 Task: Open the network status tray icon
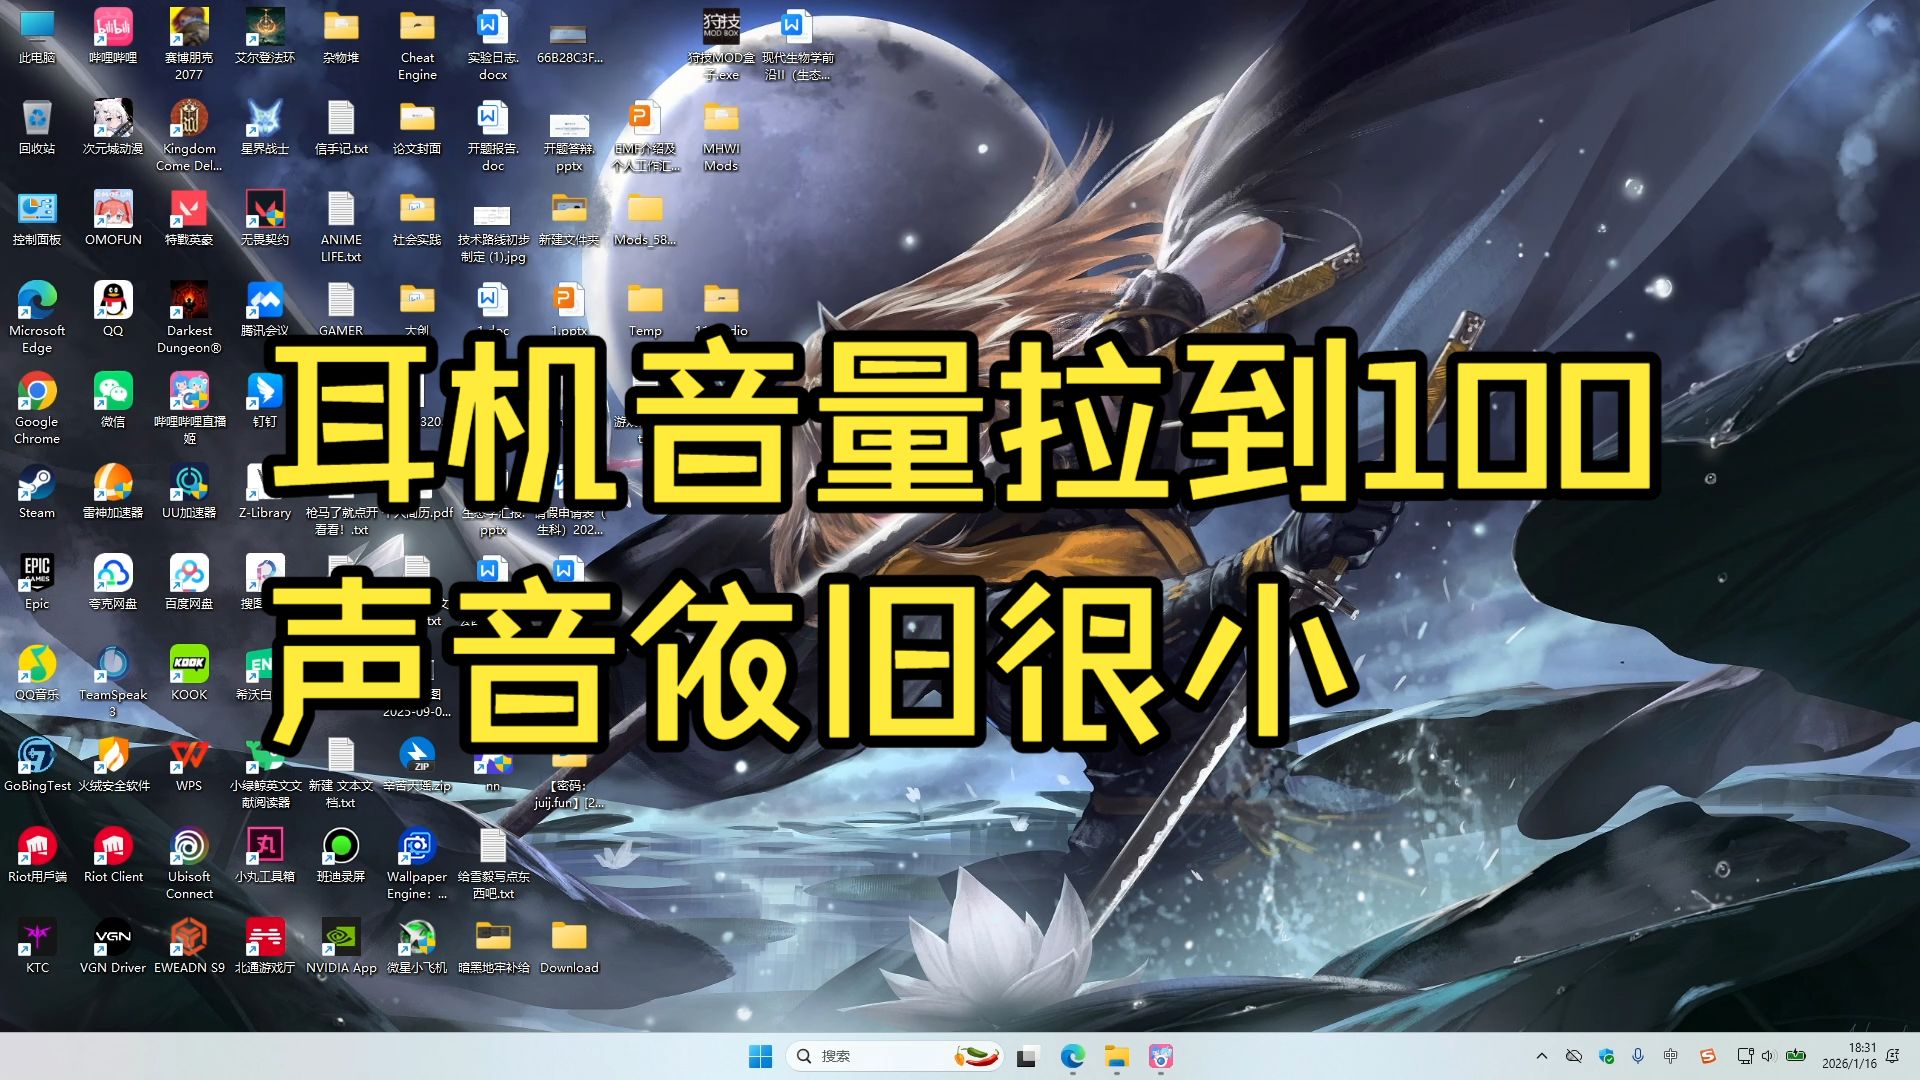(1746, 1056)
